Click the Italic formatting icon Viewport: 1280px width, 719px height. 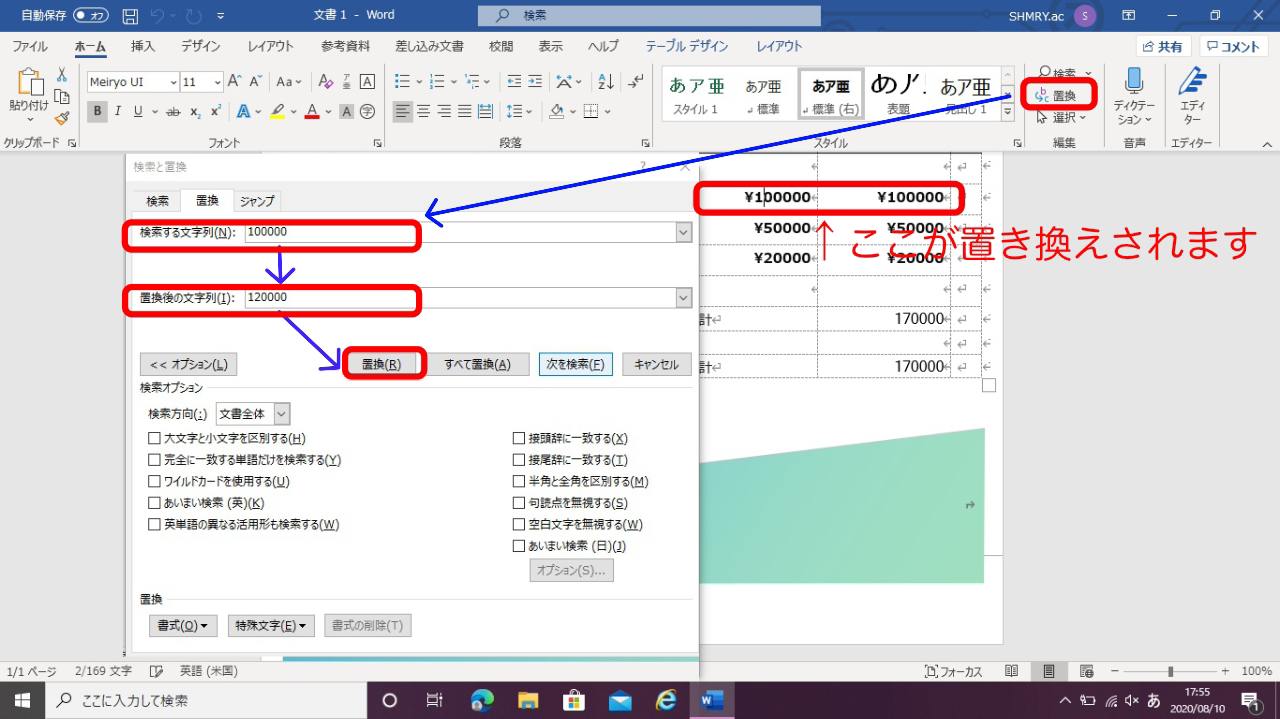[118, 112]
